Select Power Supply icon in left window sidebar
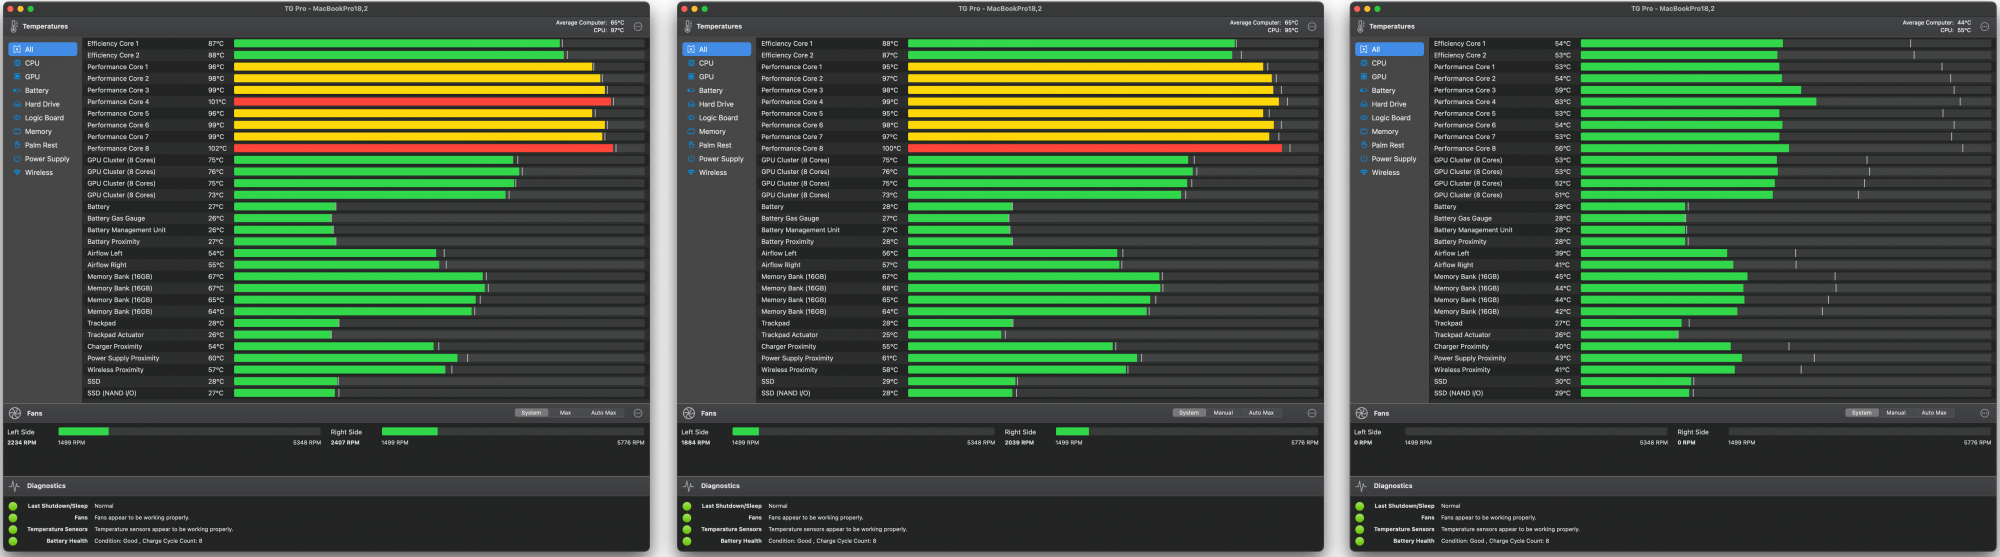 tap(17, 159)
